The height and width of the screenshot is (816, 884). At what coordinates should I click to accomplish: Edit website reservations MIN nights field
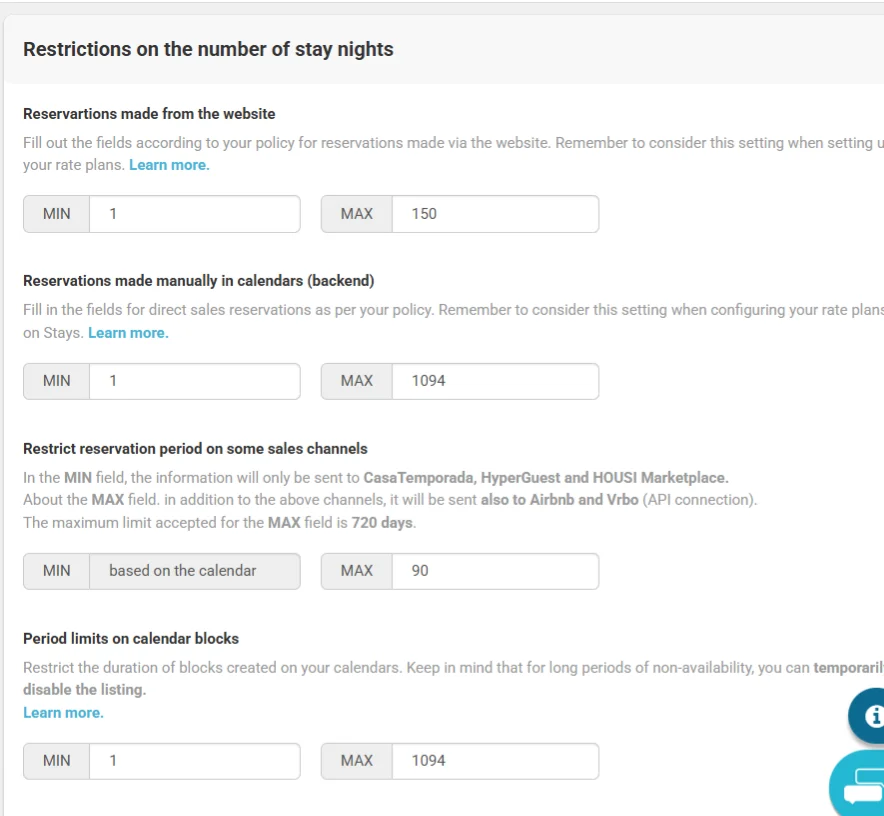tap(195, 214)
